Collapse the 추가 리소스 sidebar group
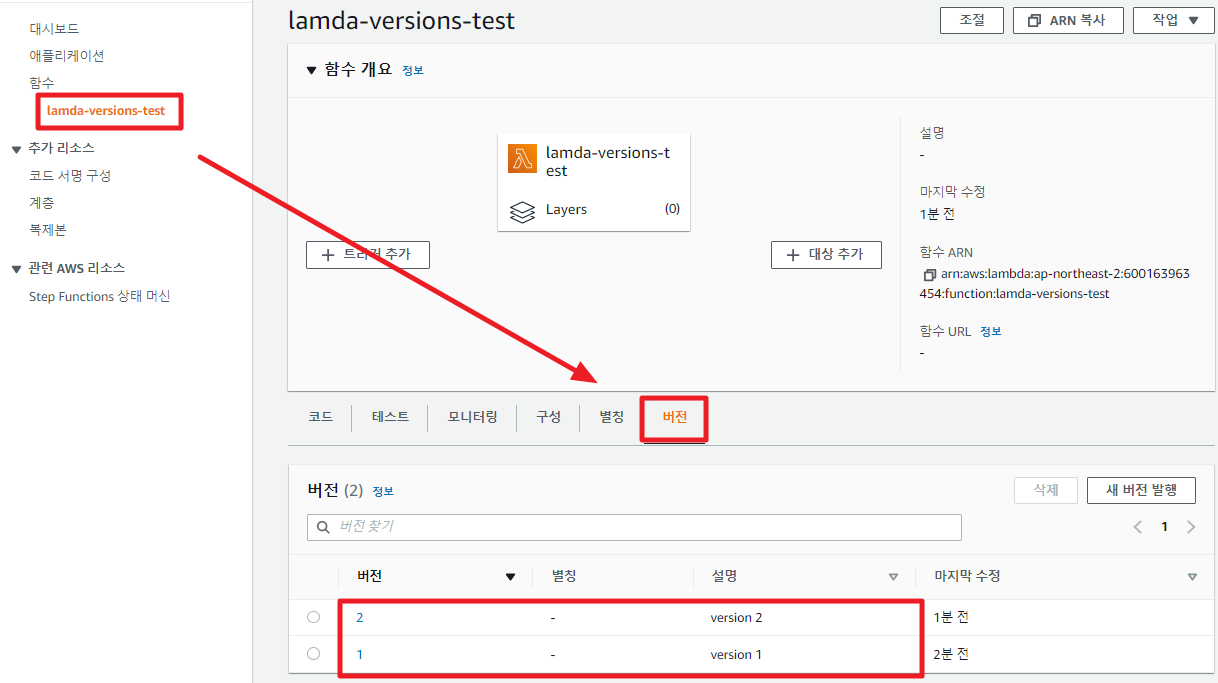1218x683 pixels. pyautogui.click(x=16, y=149)
